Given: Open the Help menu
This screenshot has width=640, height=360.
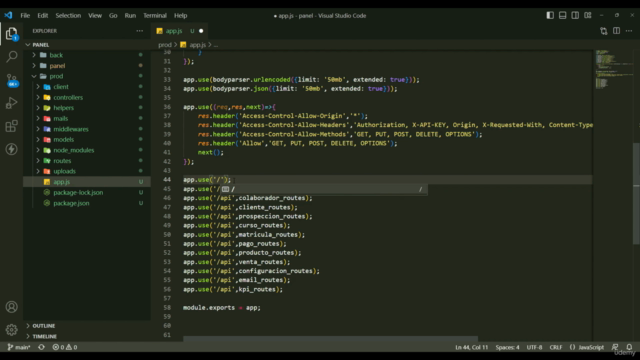Looking at the screenshot, I should 180,16.
